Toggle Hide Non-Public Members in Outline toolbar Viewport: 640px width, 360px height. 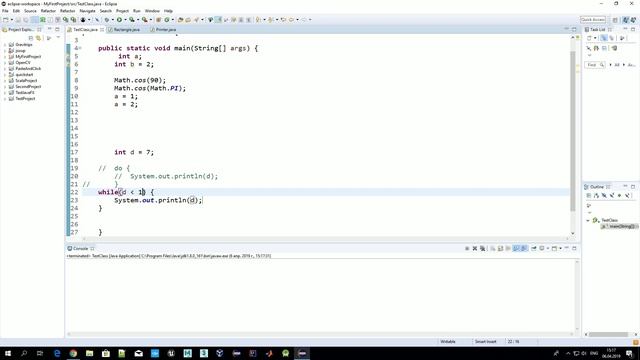click(x=620, y=196)
